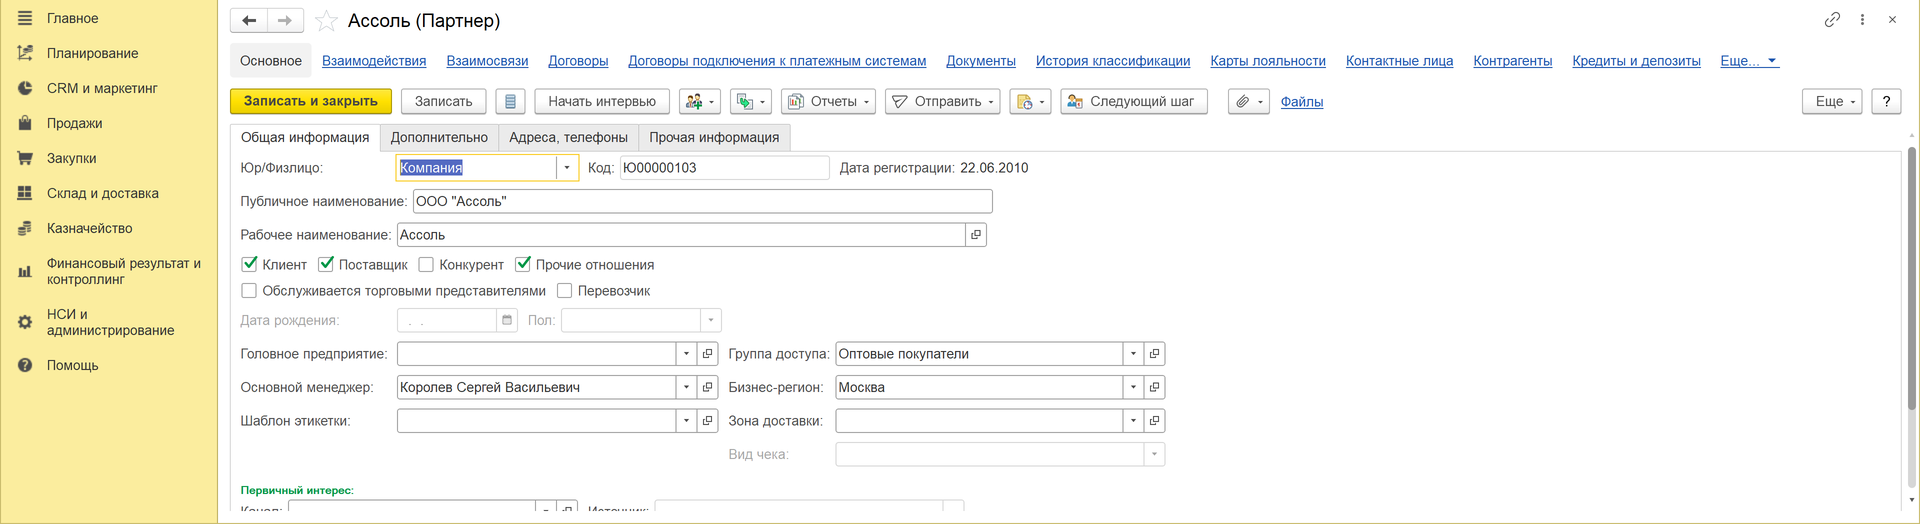
Task: Open the create-based-on icon dropdown
Action: [x=750, y=101]
